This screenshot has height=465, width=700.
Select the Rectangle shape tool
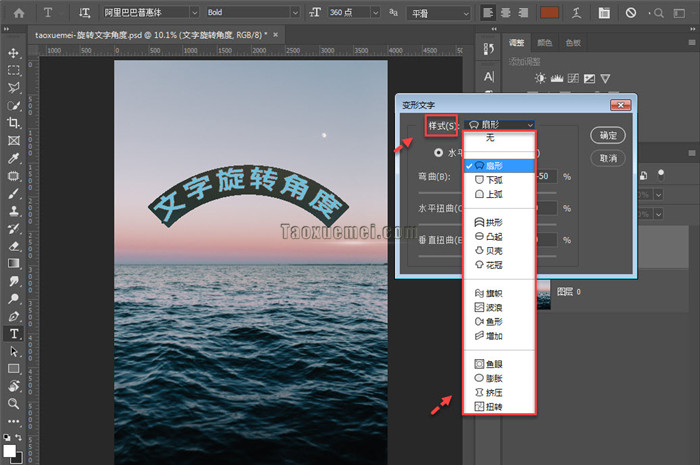(13, 369)
